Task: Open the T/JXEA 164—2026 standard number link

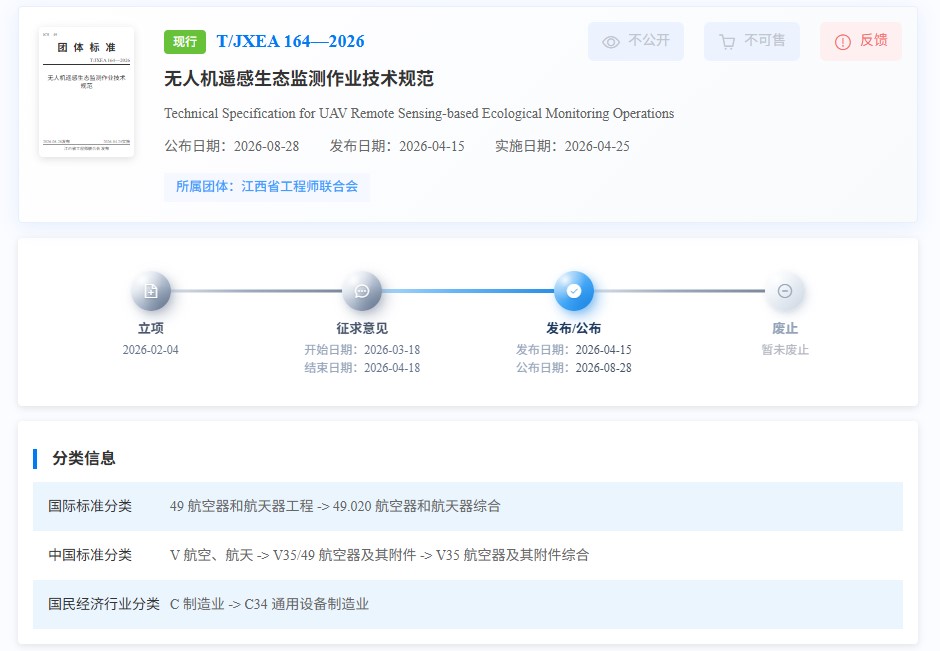Action: (x=290, y=41)
